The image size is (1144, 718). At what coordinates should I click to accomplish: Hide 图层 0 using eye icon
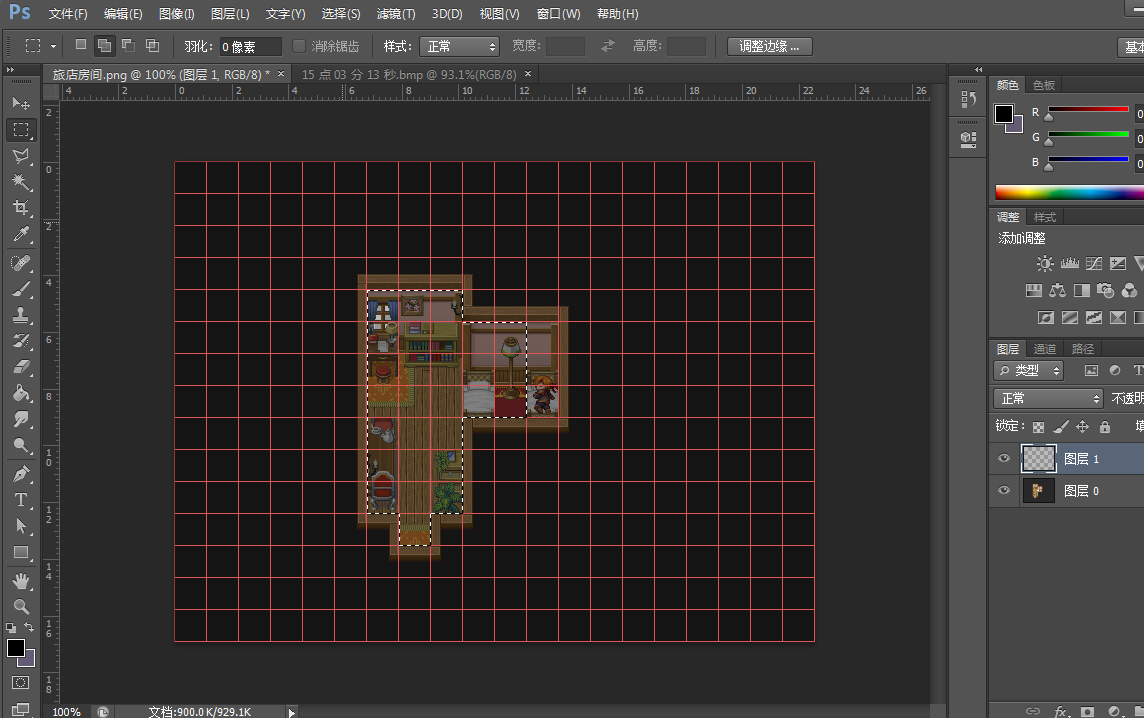pyautogui.click(x=1004, y=490)
